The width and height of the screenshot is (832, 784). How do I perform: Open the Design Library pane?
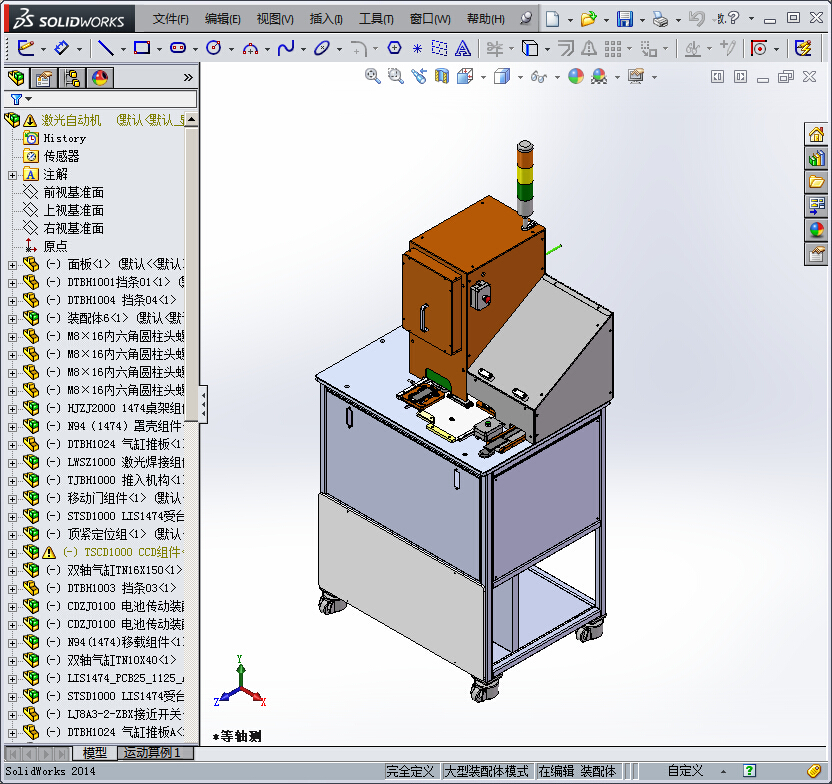pos(817,159)
